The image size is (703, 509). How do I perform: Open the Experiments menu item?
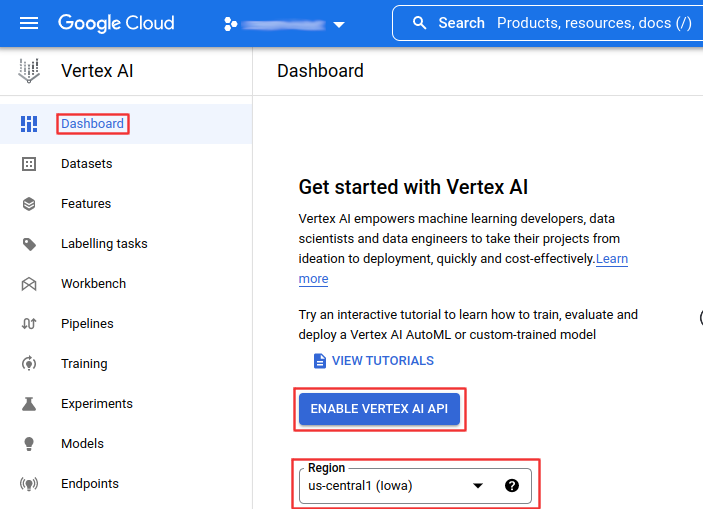97,404
